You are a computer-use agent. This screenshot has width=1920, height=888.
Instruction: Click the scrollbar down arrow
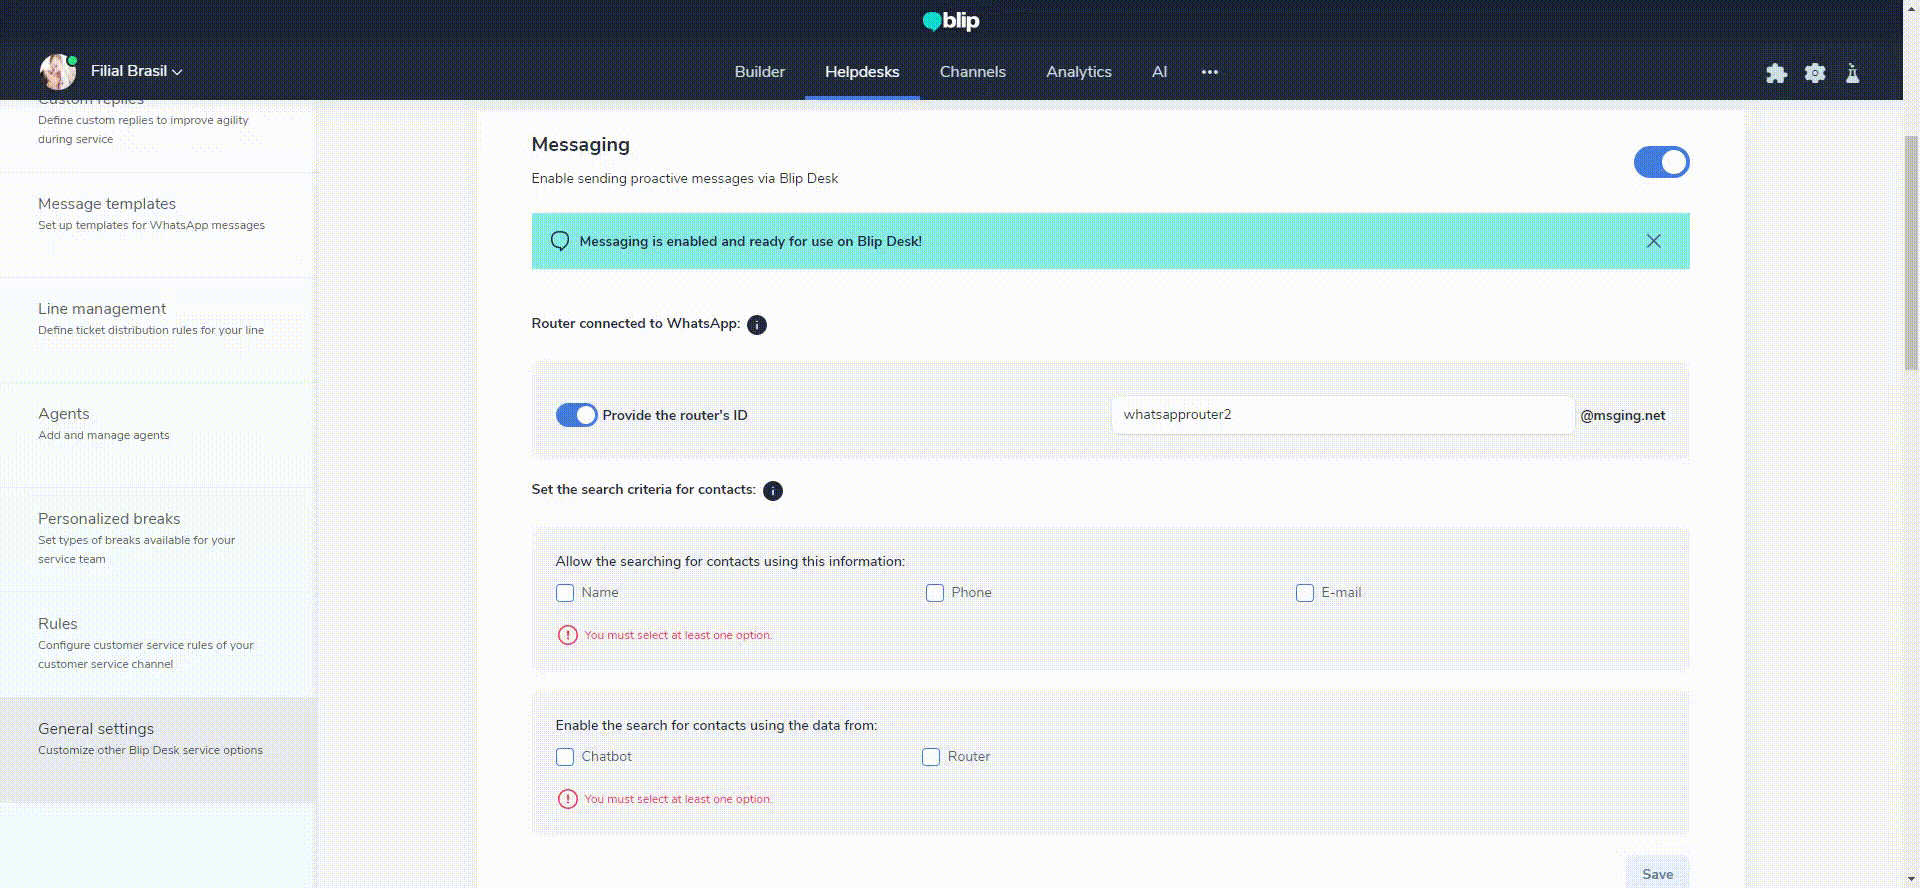pos(1911,879)
